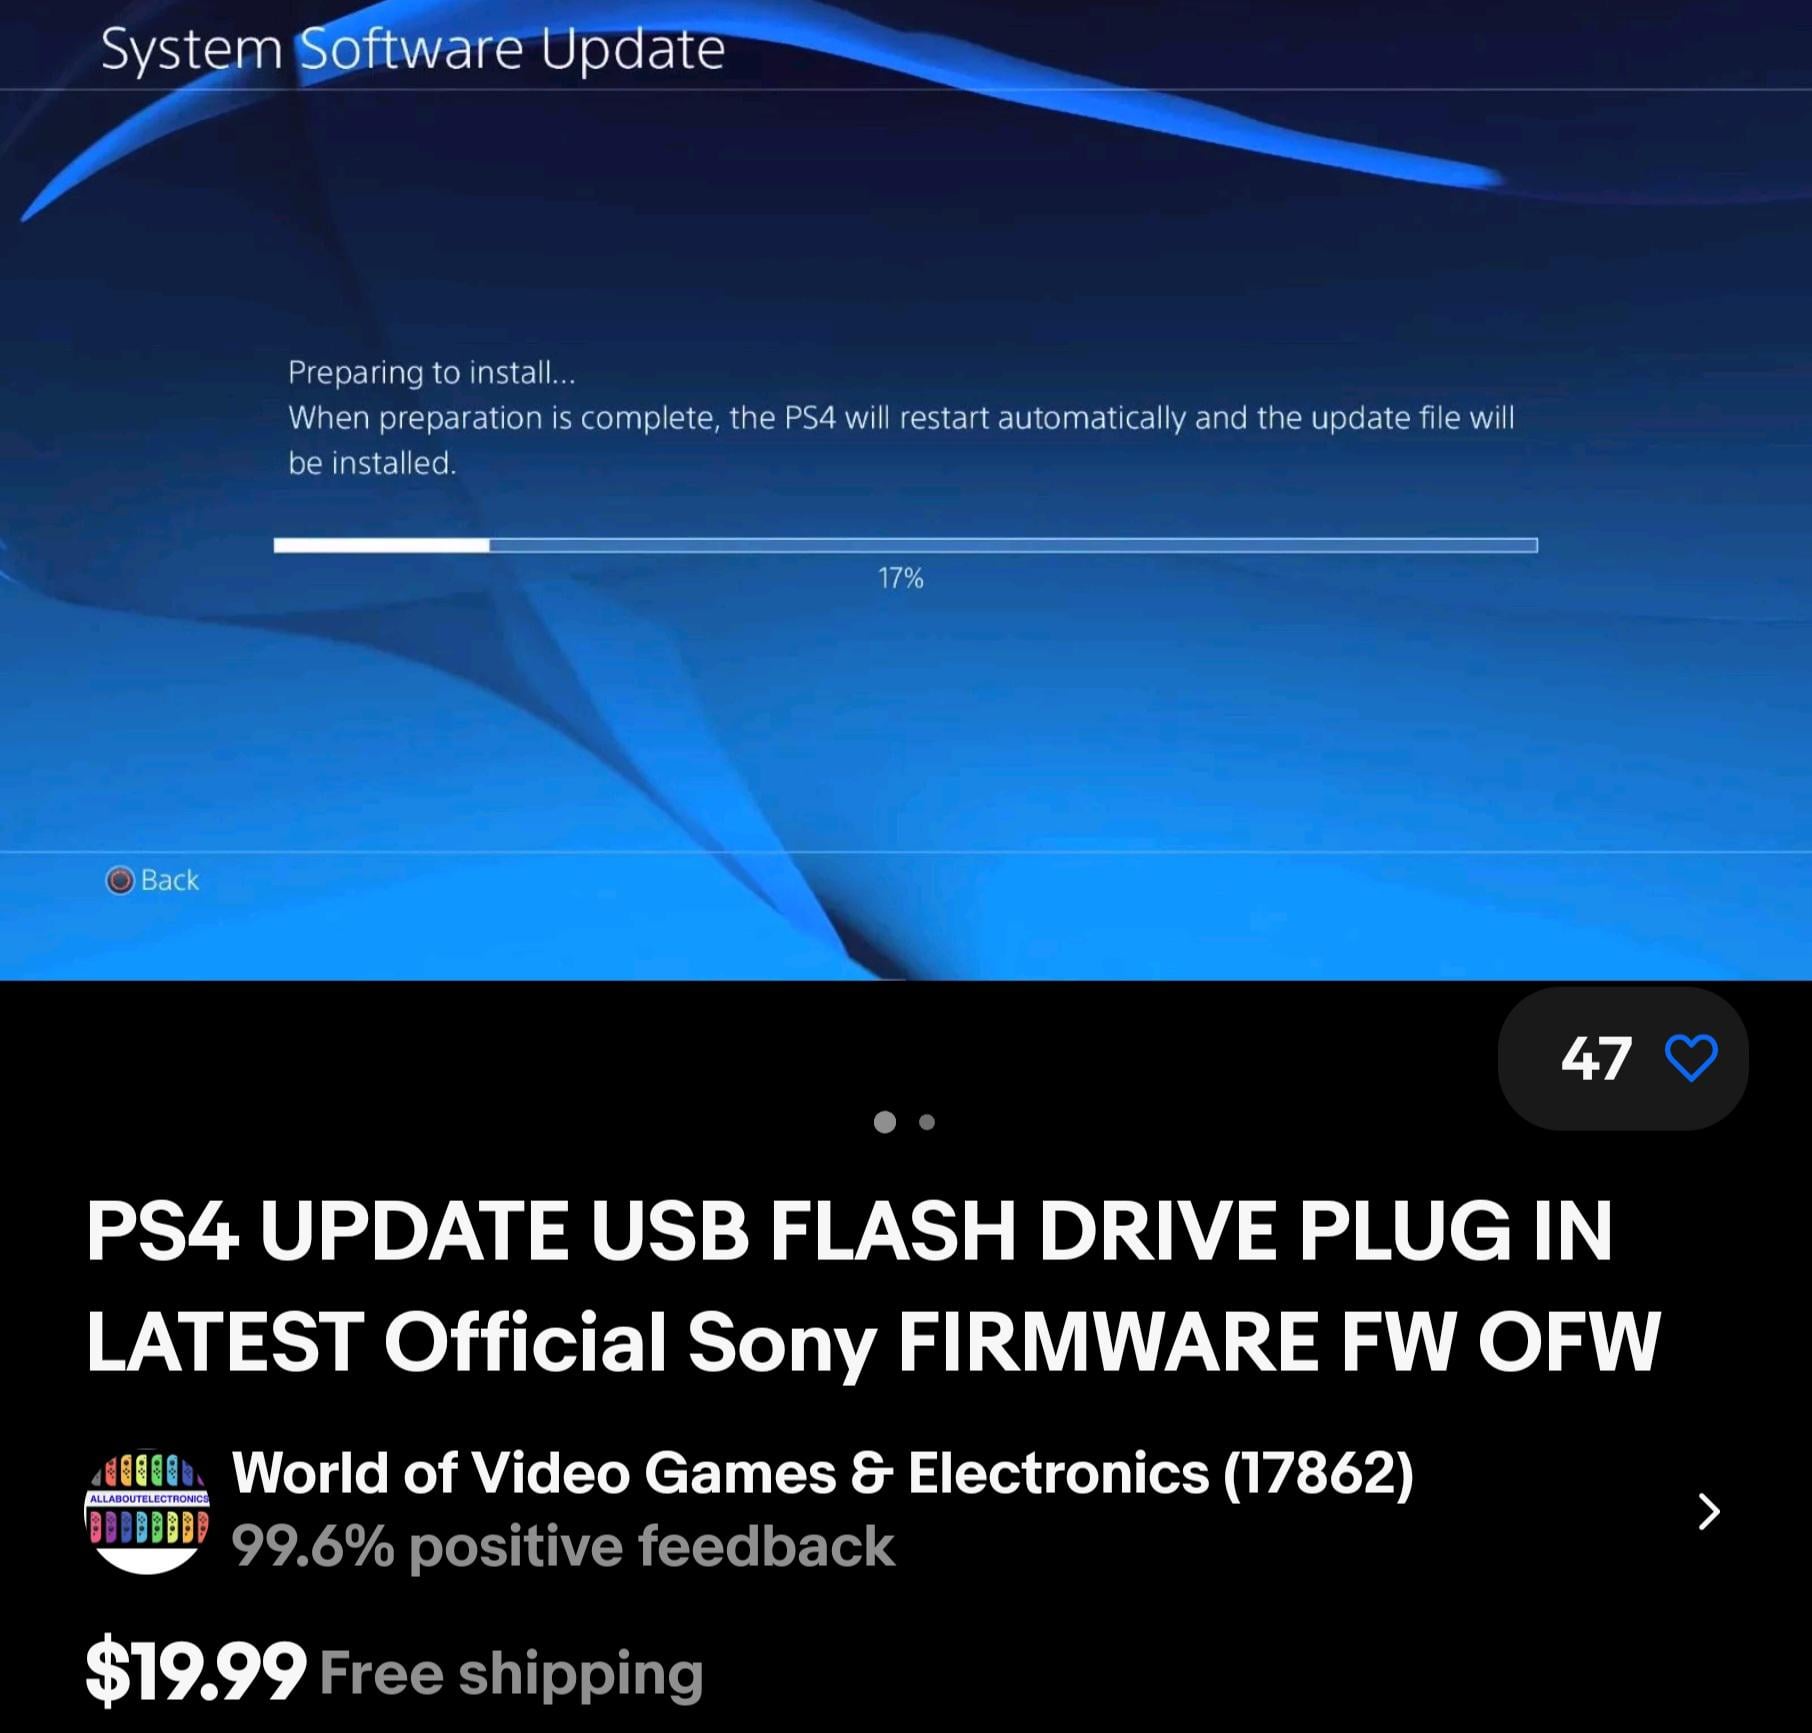Open the PS4 update product image
1812x1733 pixels.
tap(906, 490)
